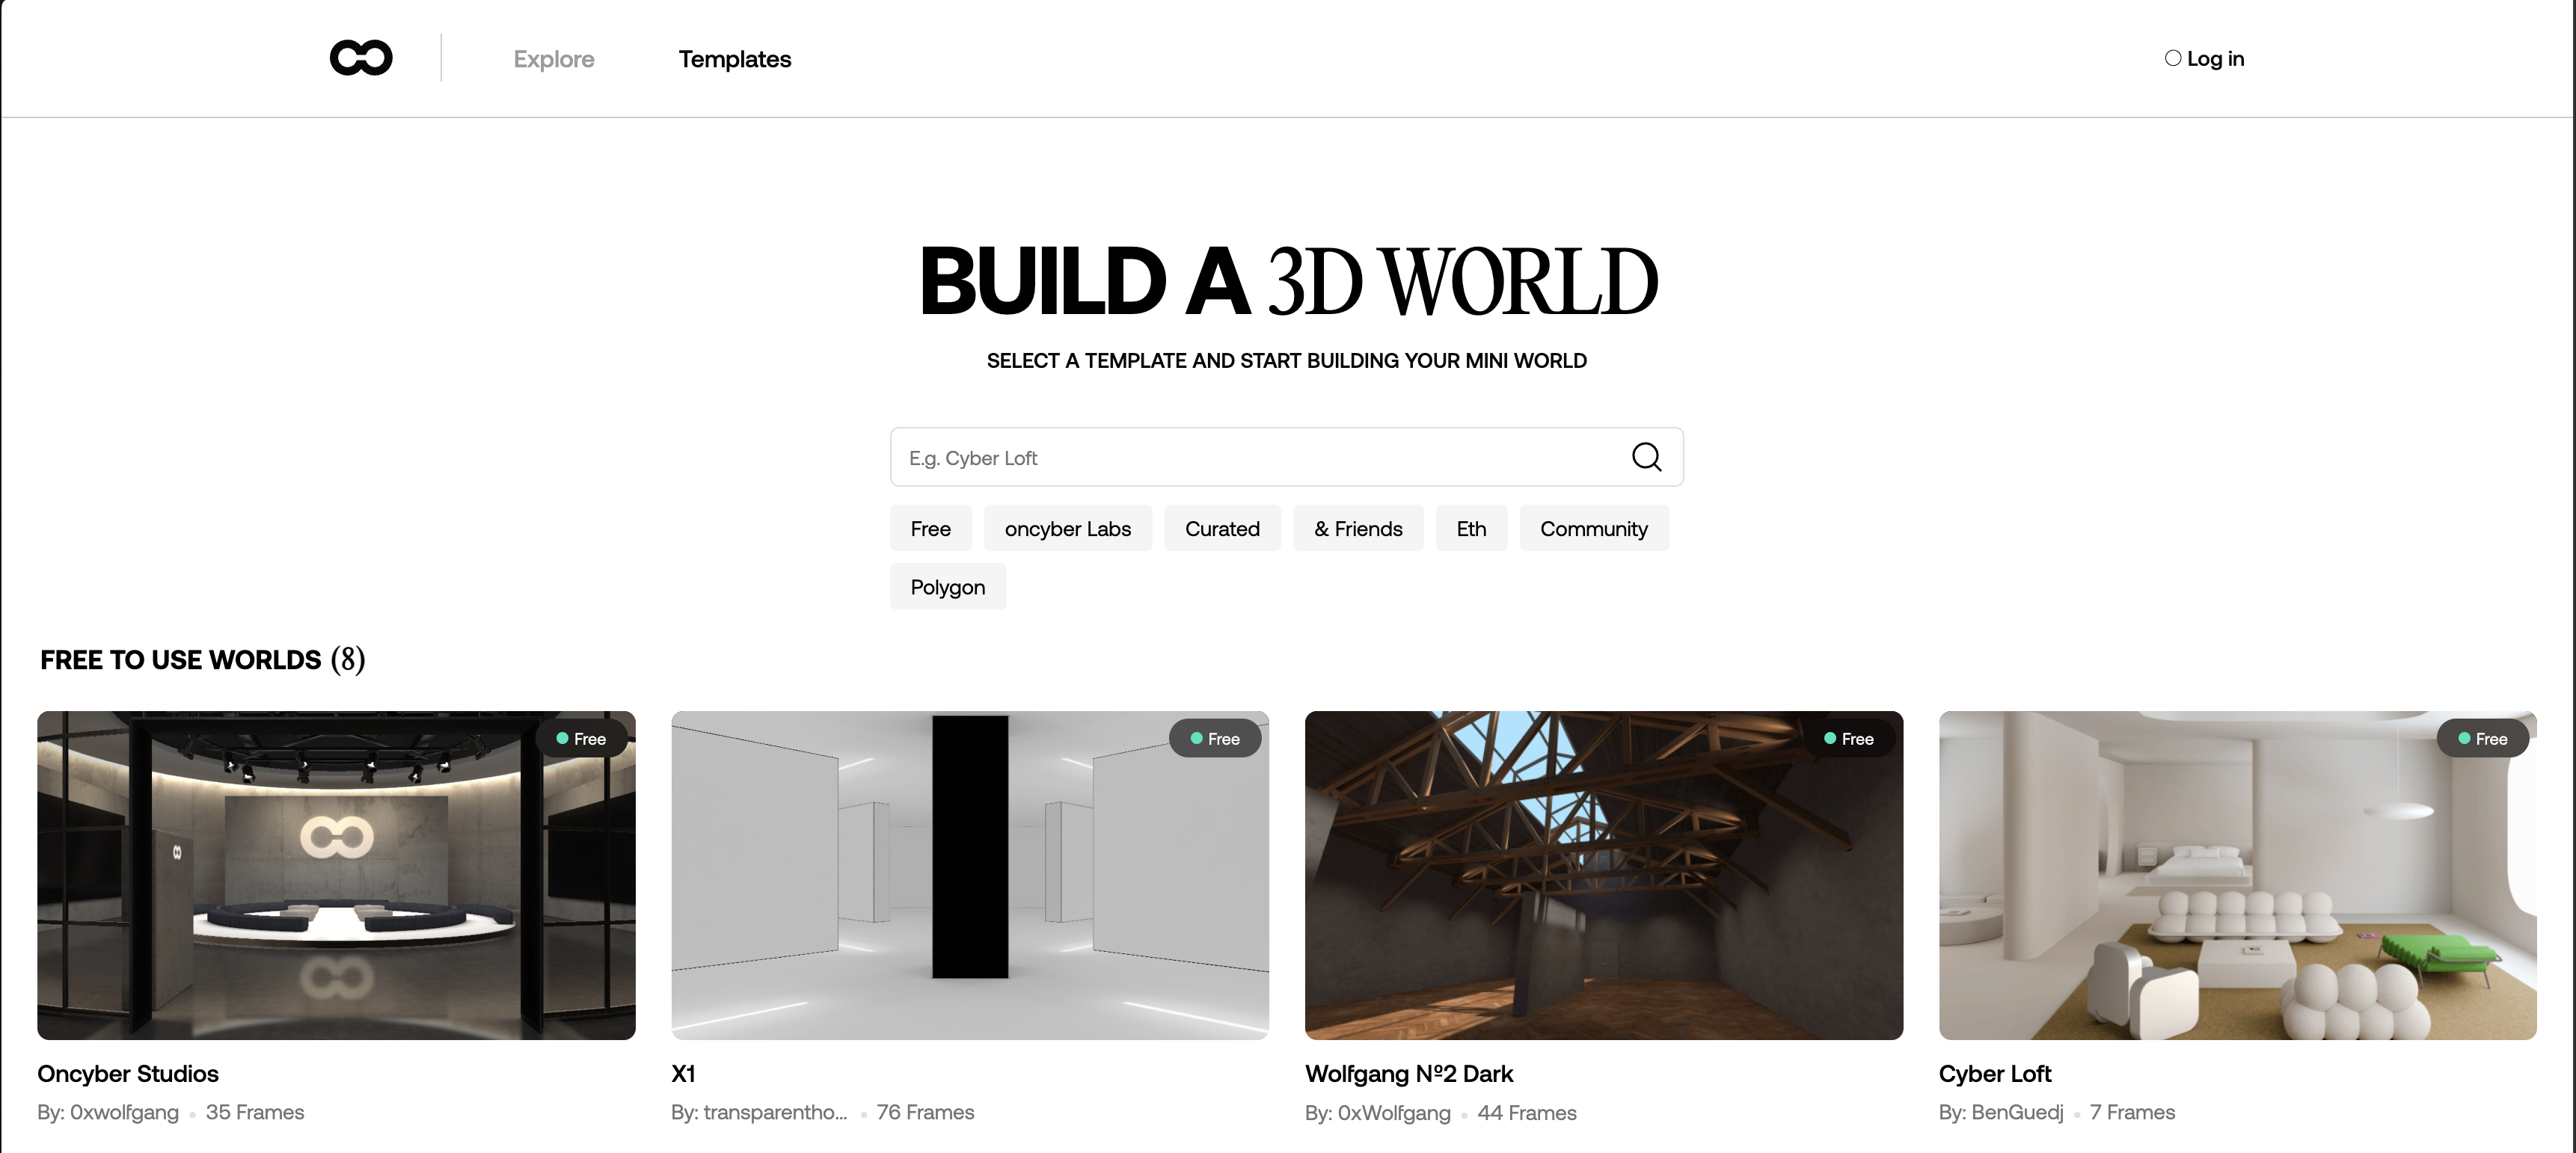The width and height of the screenshot is (2576, 1153).
Task: Toggle the Free filter tag
Action: [x=930, y=528]
